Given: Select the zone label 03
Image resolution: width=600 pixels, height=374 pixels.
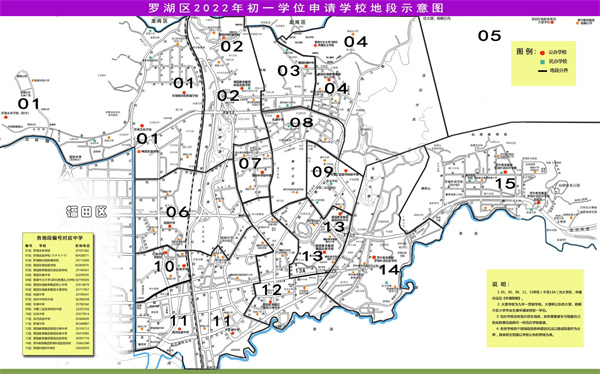Looking at the screenshot, I should 289,71.
